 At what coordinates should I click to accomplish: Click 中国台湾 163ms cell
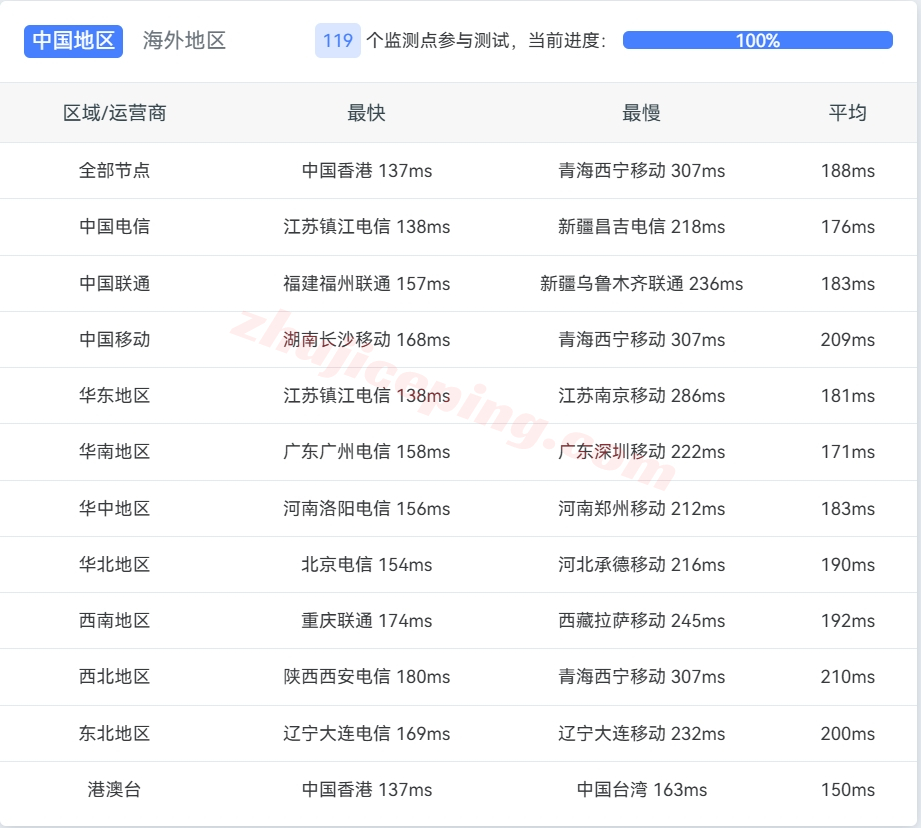tap(641, 790)
